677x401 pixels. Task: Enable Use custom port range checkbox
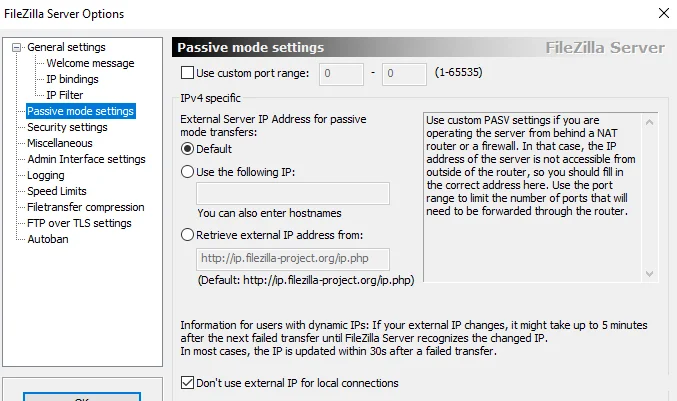click(188, 73)
